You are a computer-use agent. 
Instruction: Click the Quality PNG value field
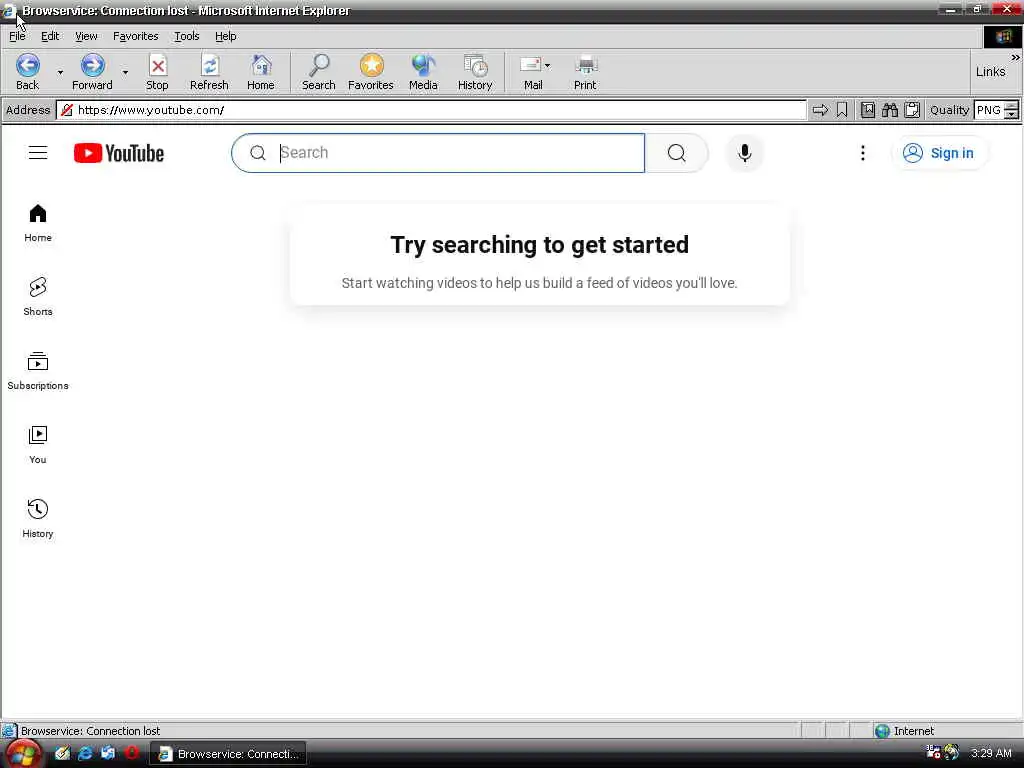click(x=989, y=110)
